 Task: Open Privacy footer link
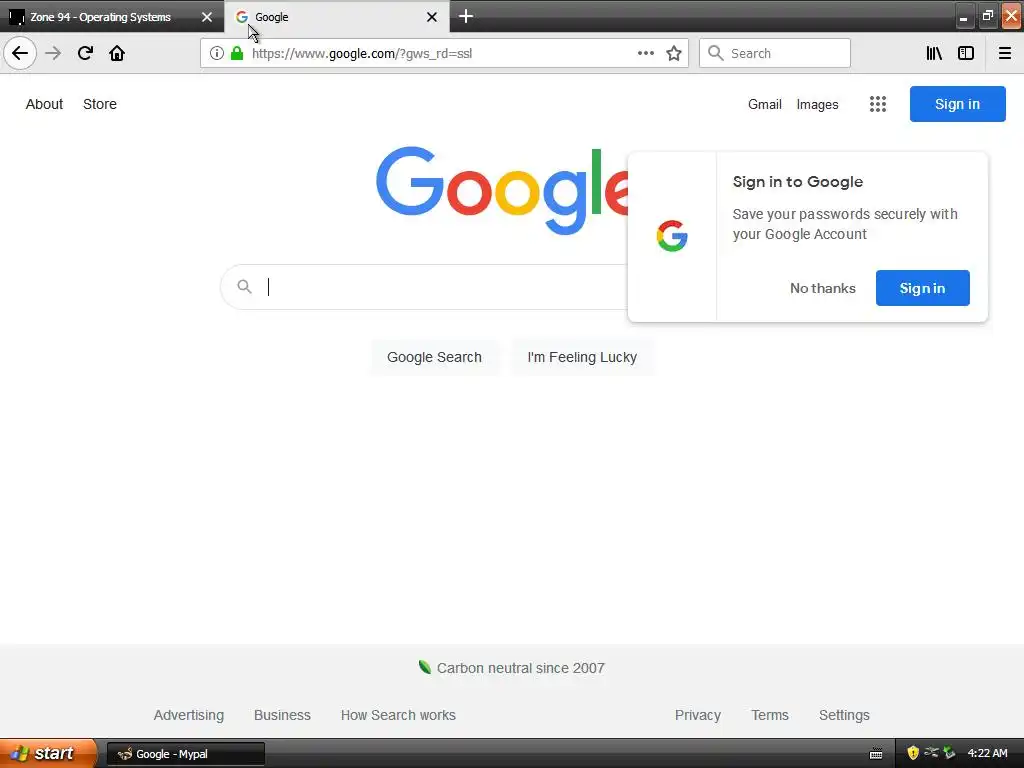[697, 715]
